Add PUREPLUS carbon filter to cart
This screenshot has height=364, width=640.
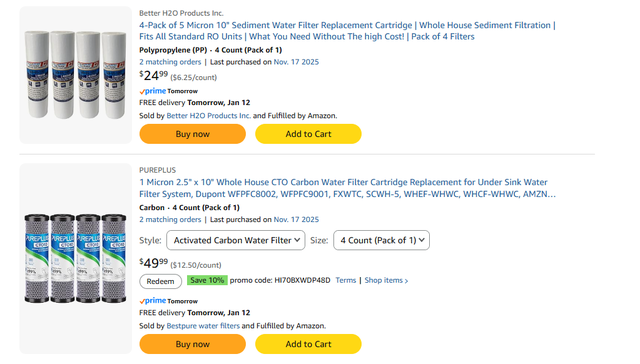308,344
